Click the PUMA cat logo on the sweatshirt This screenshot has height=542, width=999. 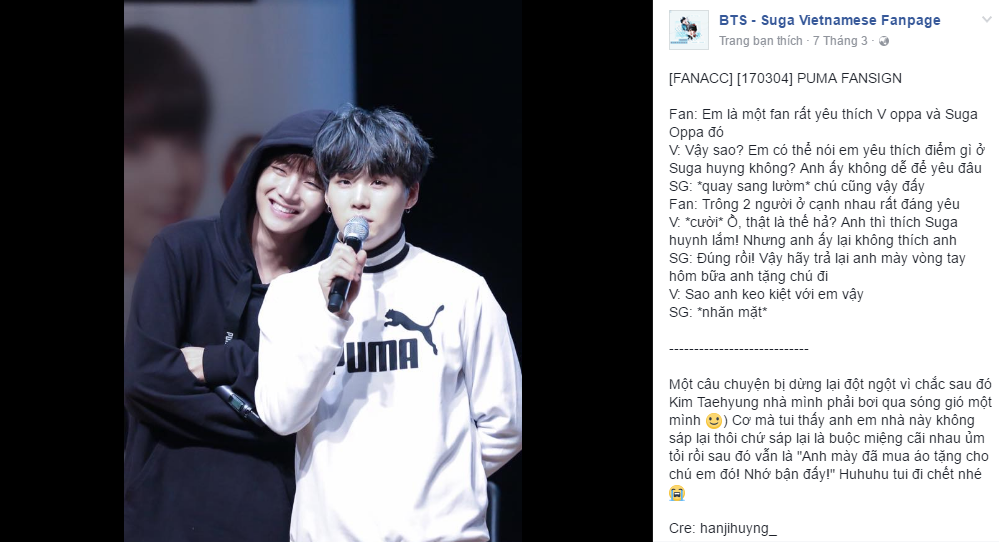pos(413,325)
